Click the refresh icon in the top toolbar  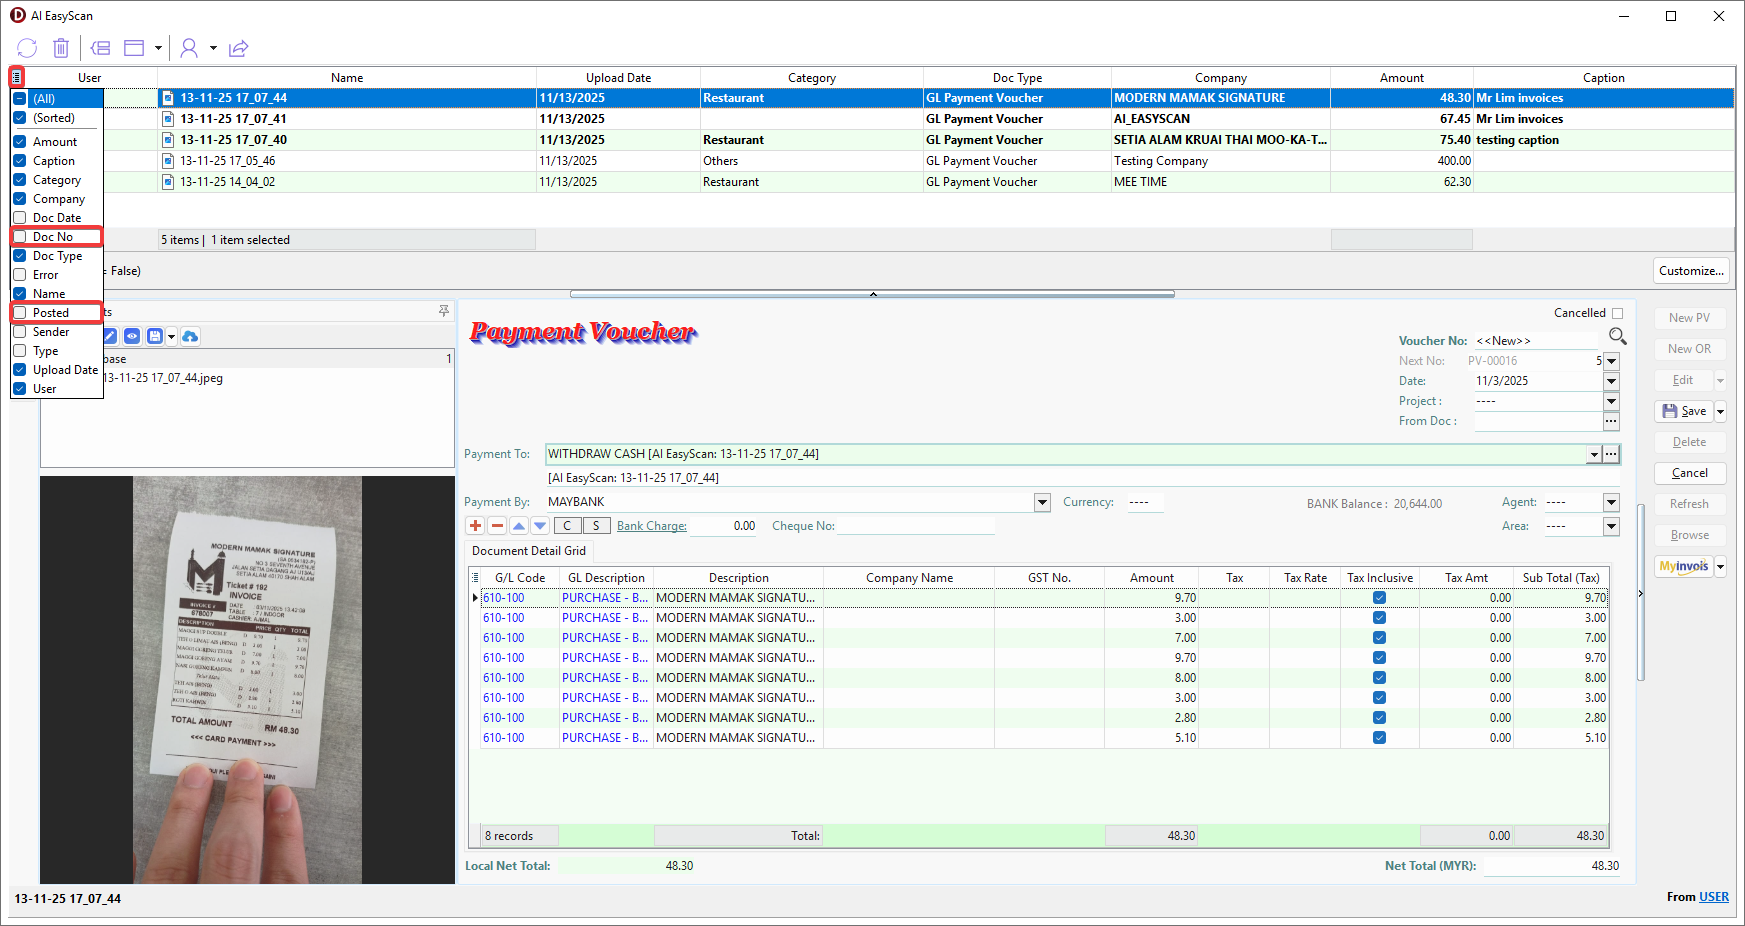pyautogui.click(x=27, y=48)
